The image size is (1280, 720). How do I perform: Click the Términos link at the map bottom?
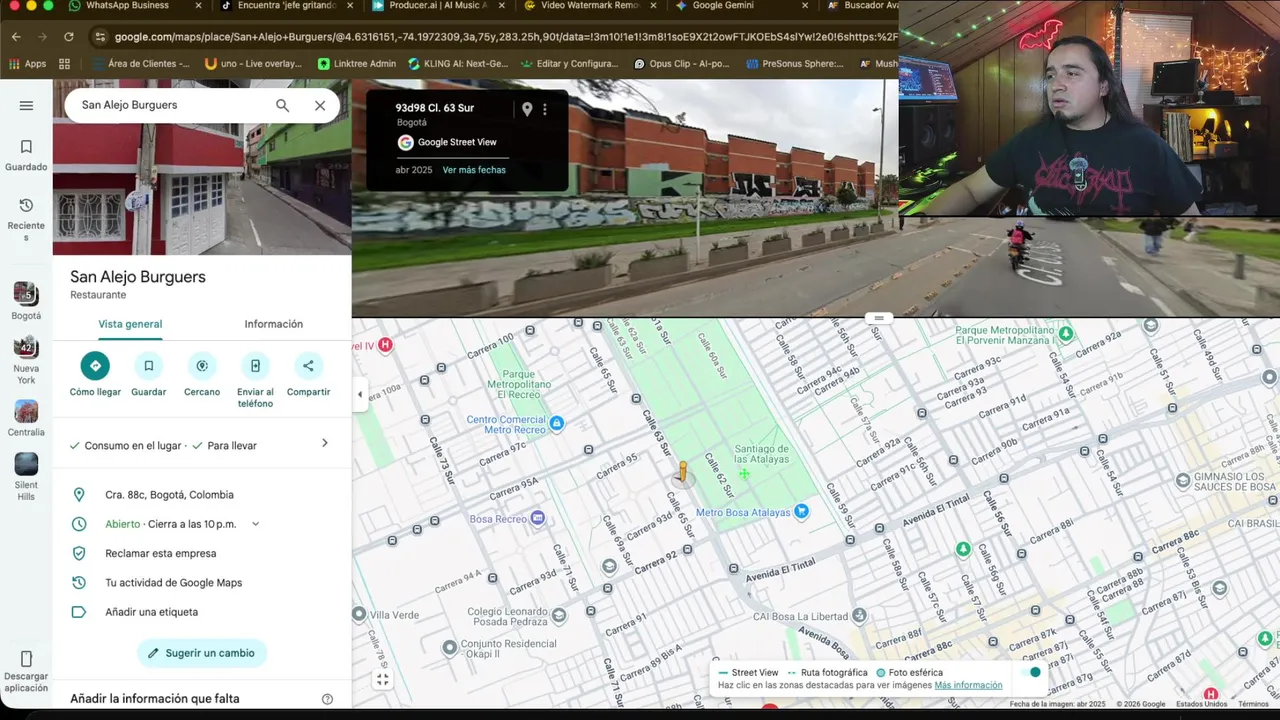[x=1253, y=704]
